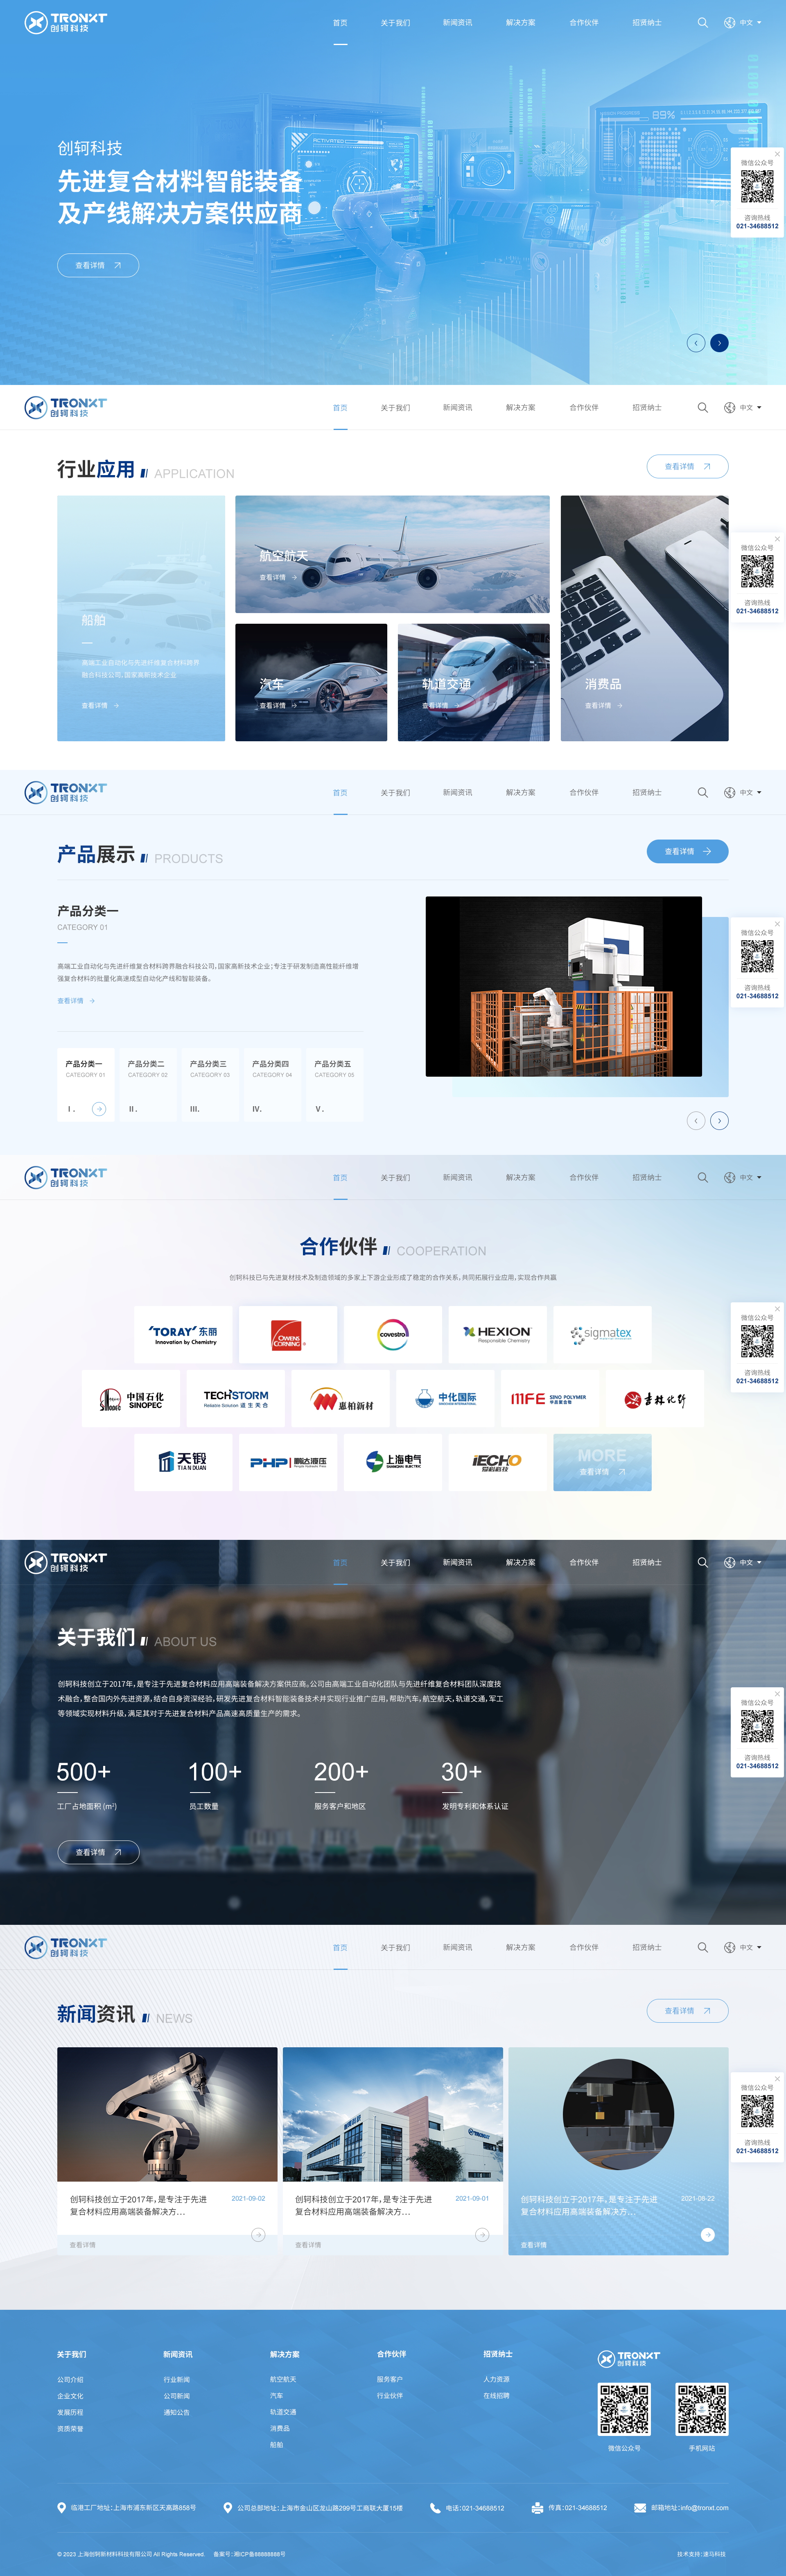The width and height of the screenshot is (786, 2576).
Task: Select the 产品分类五 category tab
Action: [334, 1085]
